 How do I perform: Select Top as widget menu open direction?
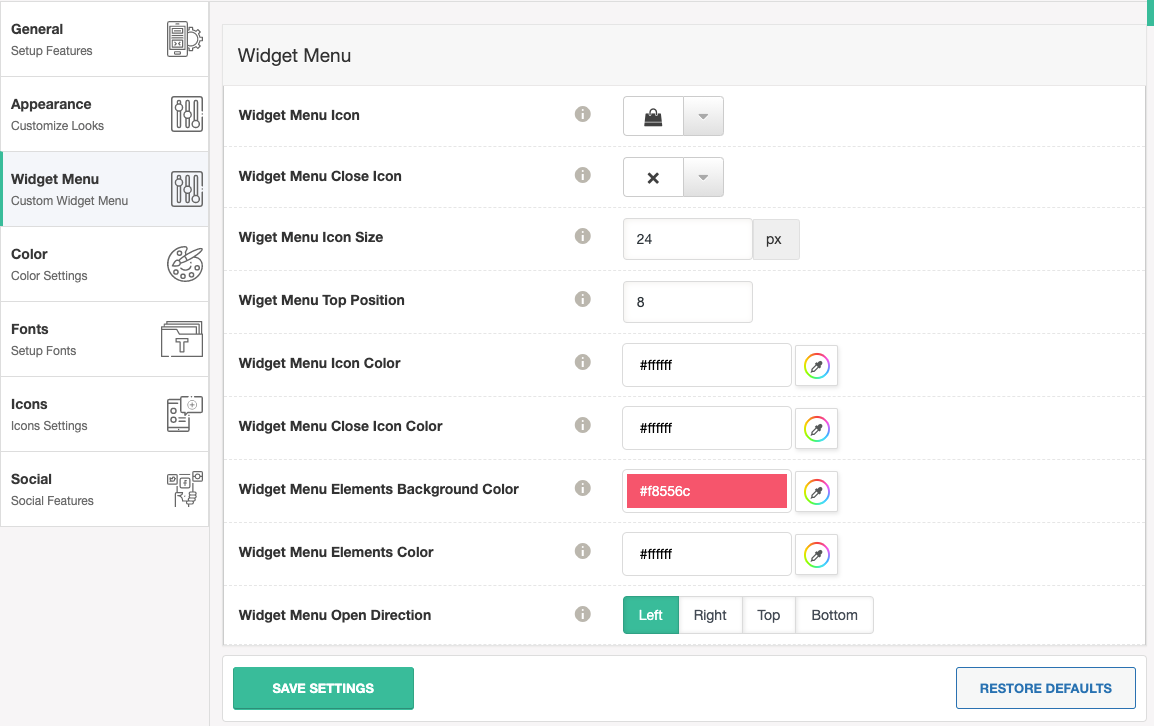coord(768,614)
